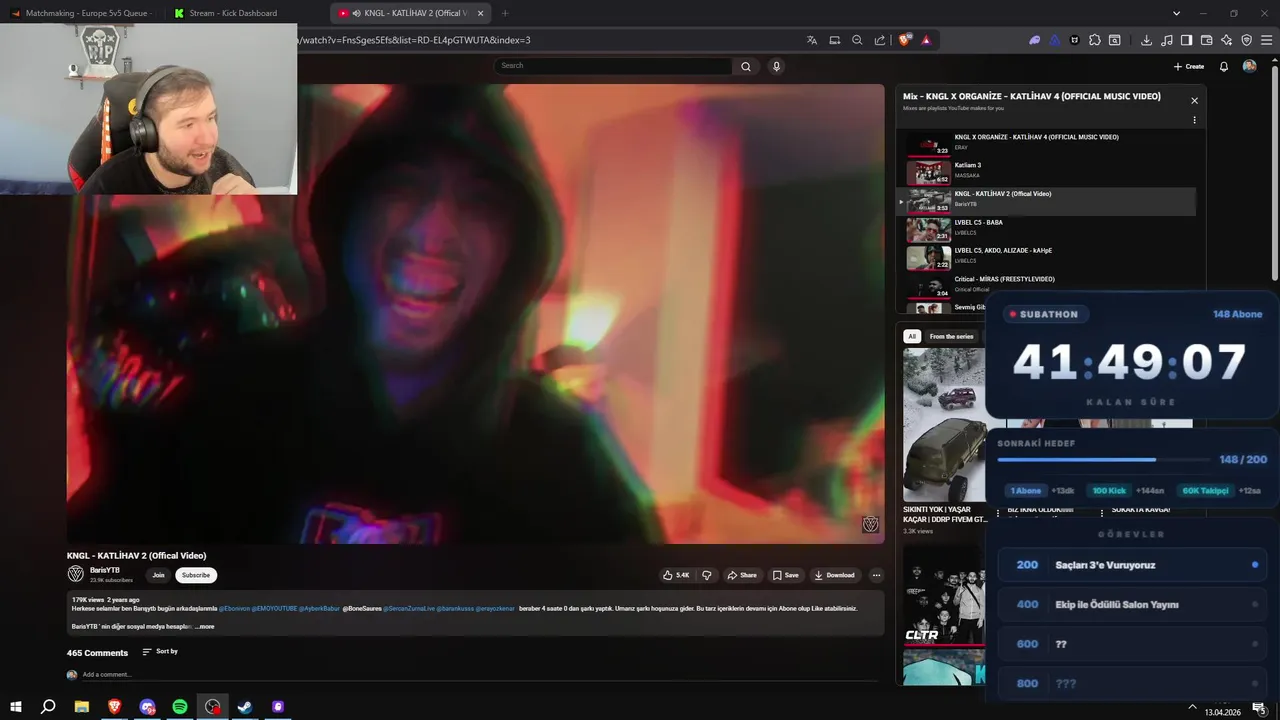Open the Leo AI sparkle icon
This screenshot has width=1280, height=720.
point(1226,40)
